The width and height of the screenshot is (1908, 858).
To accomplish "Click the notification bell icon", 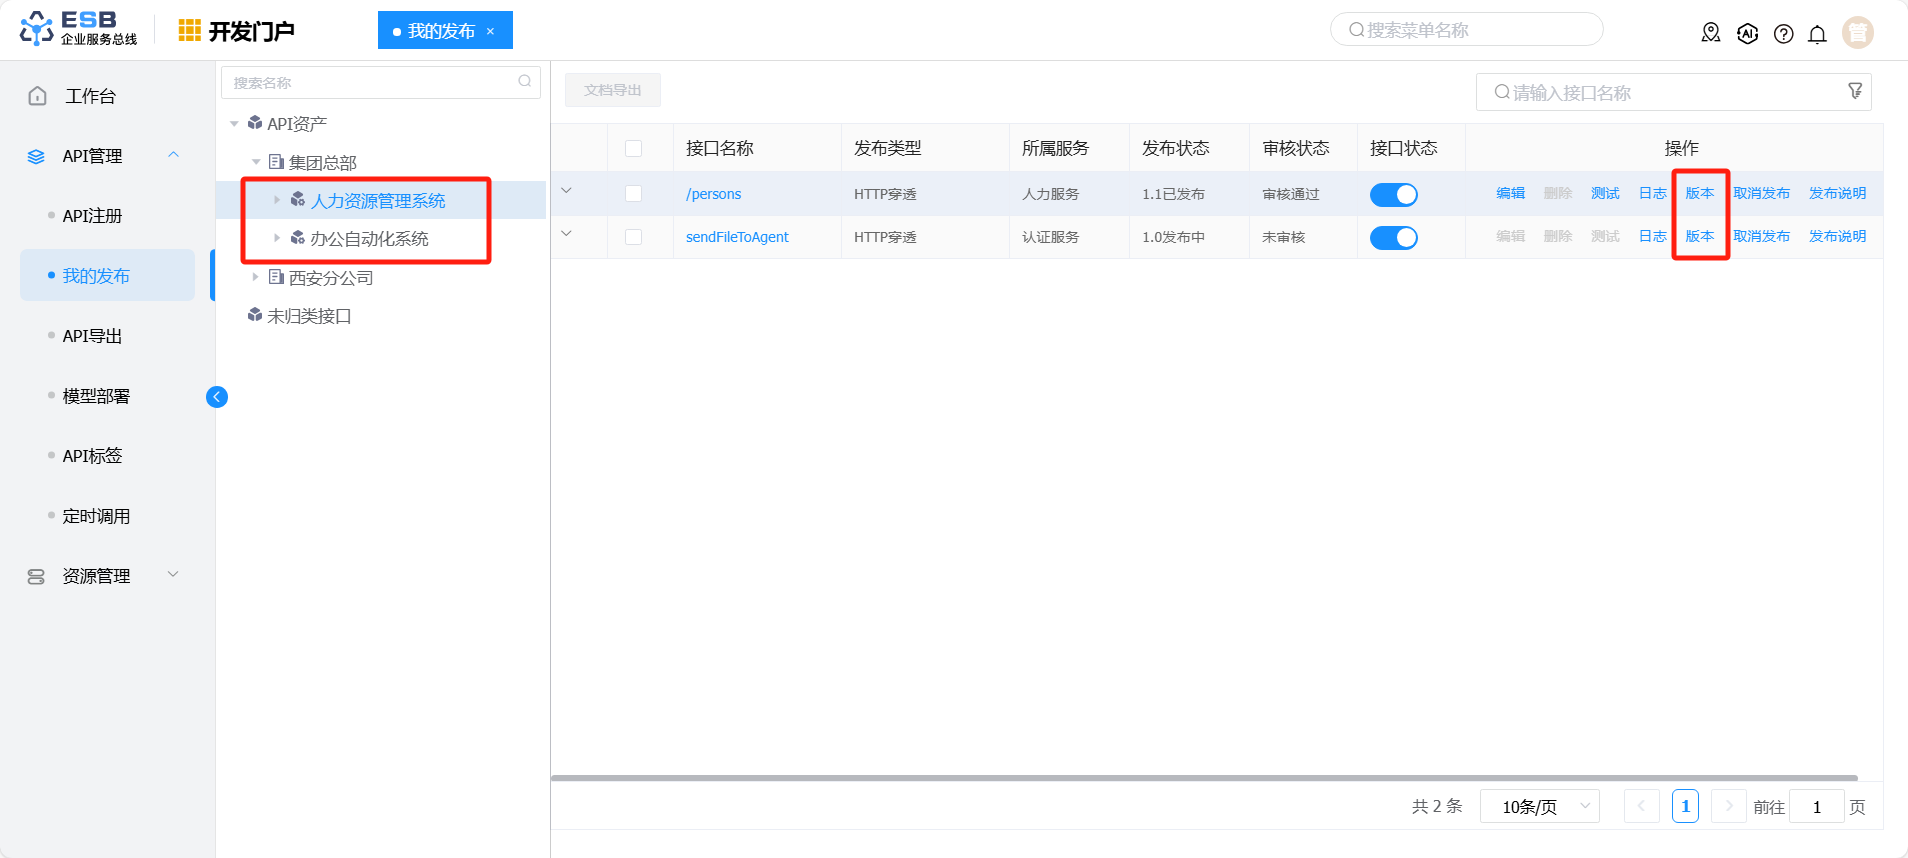I will click(1817, 34).
